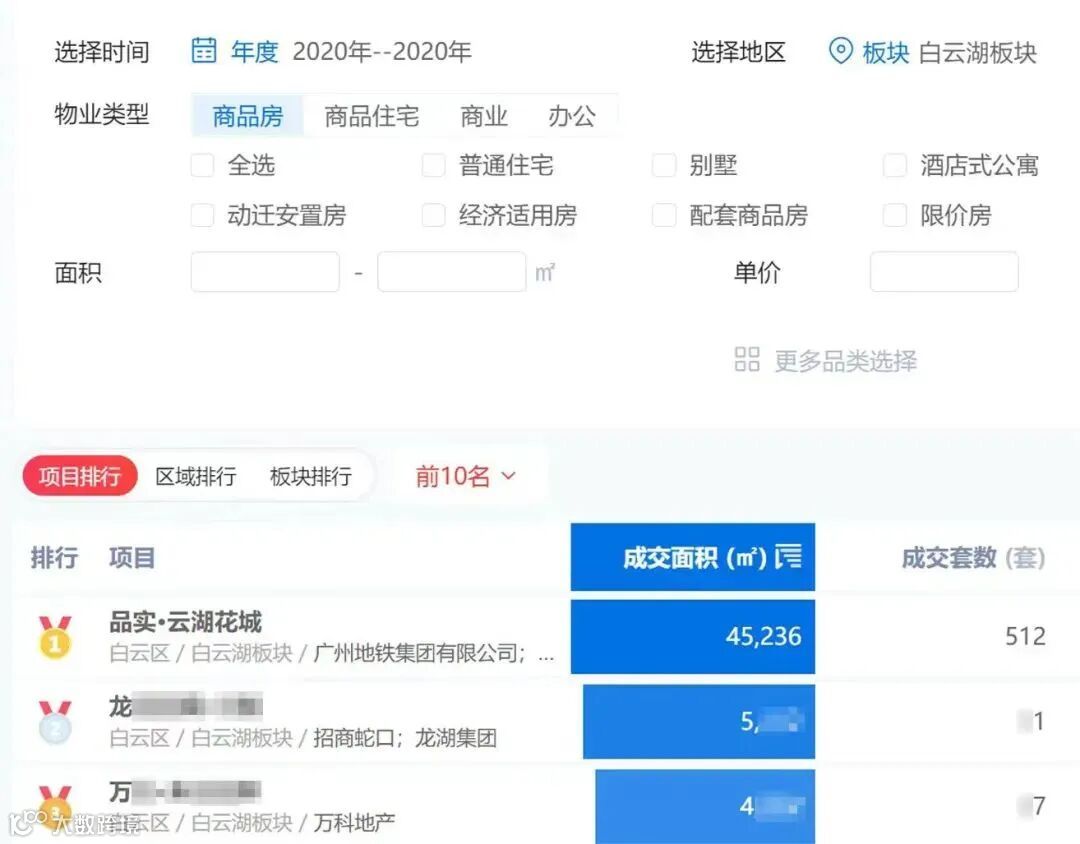Image resolution: width=1080 pixels, height=844 pixels.
Task: Open the 板块 region selector
Action: (x=886, y=52)
